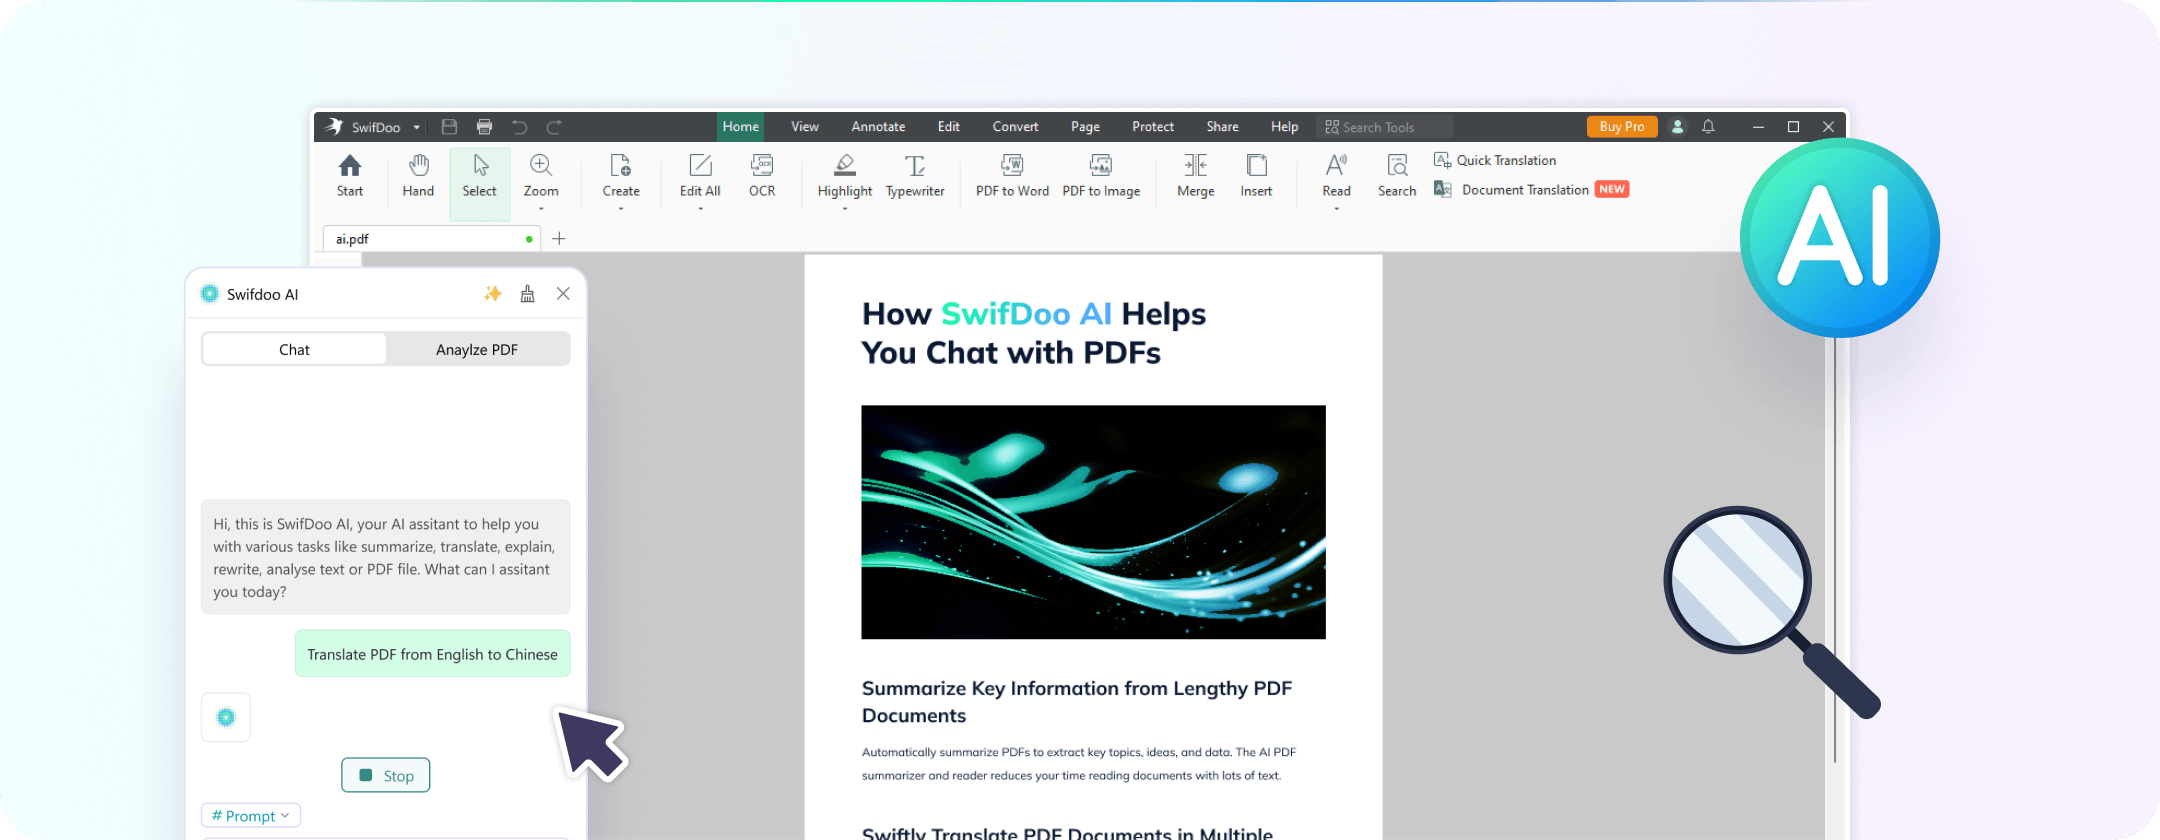This screenshot has width=2160, height=840.
Task: Switch to the Edit tab
Action: pos(949,127)
